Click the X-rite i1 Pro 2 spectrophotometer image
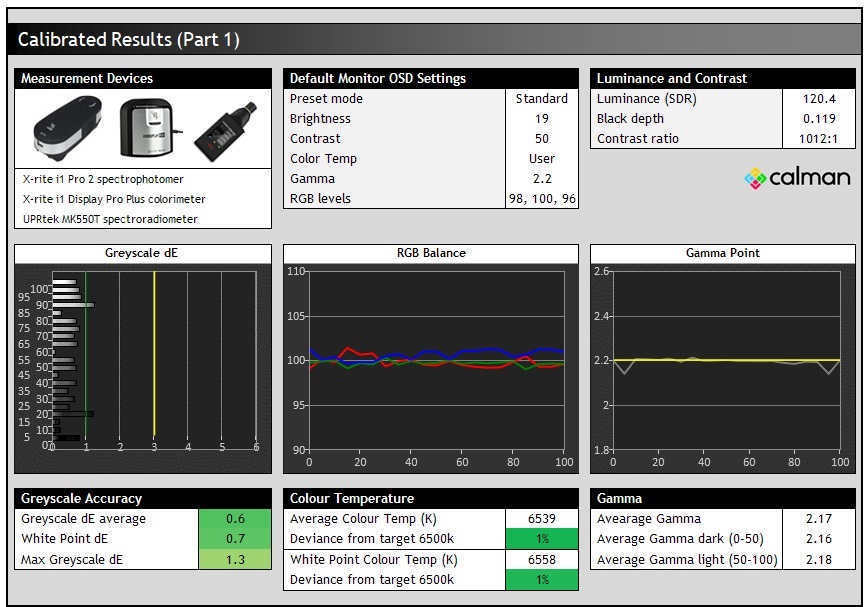This screenshot has width=866, height=607. (66, 129)
